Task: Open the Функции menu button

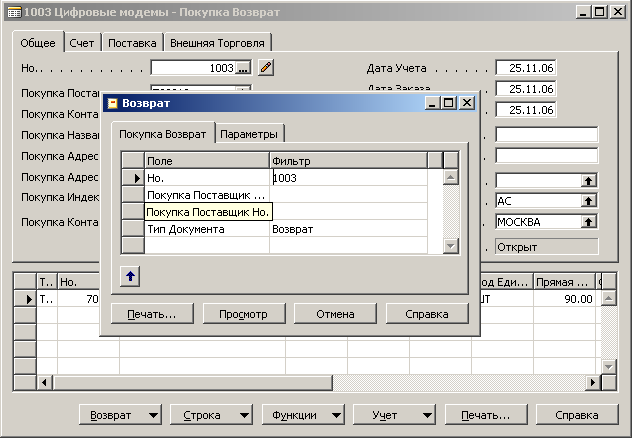Action: (x=303, y=415)
